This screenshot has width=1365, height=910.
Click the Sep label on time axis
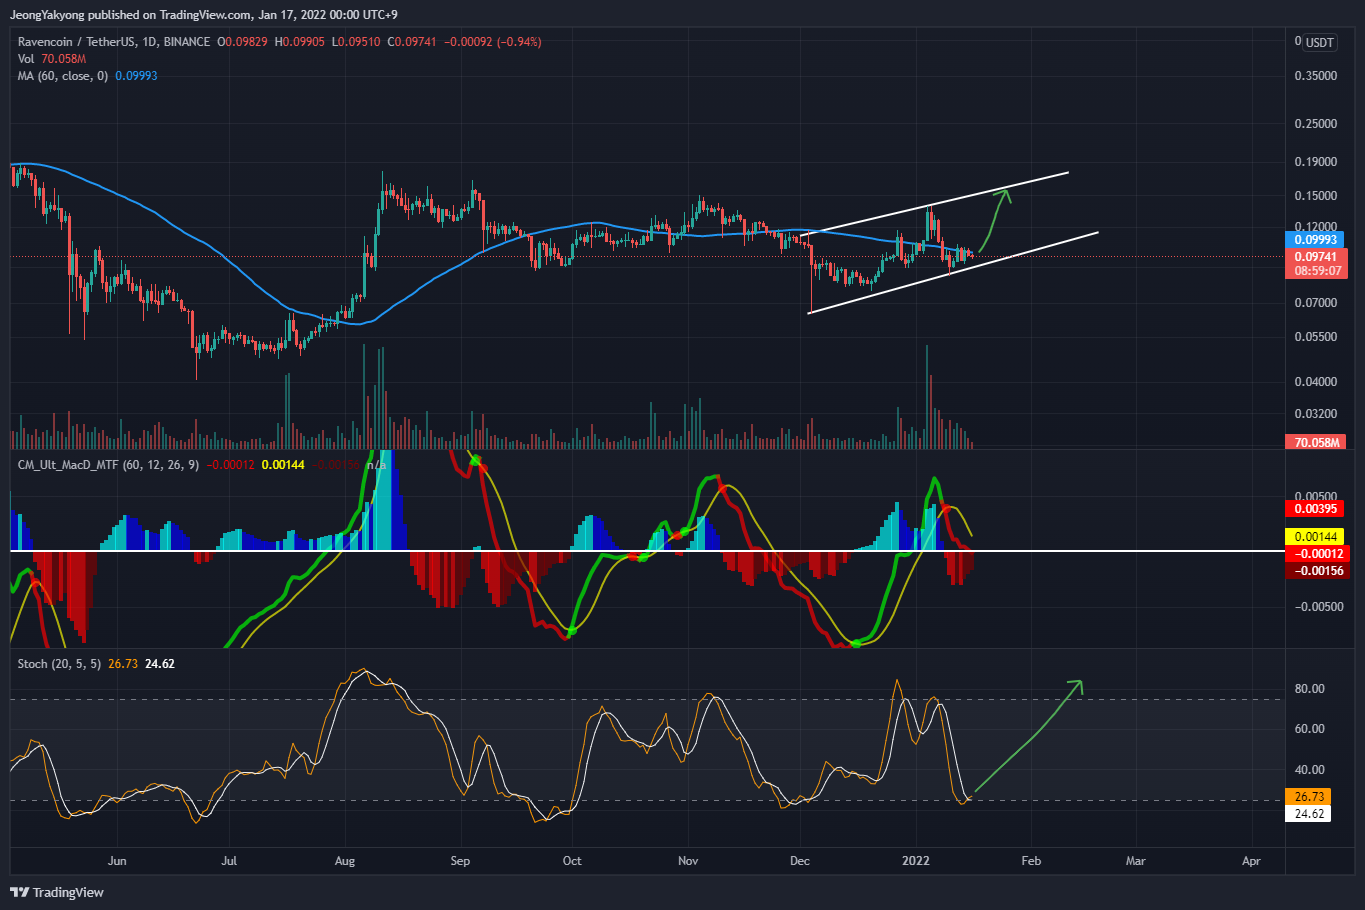click(460, 861)
